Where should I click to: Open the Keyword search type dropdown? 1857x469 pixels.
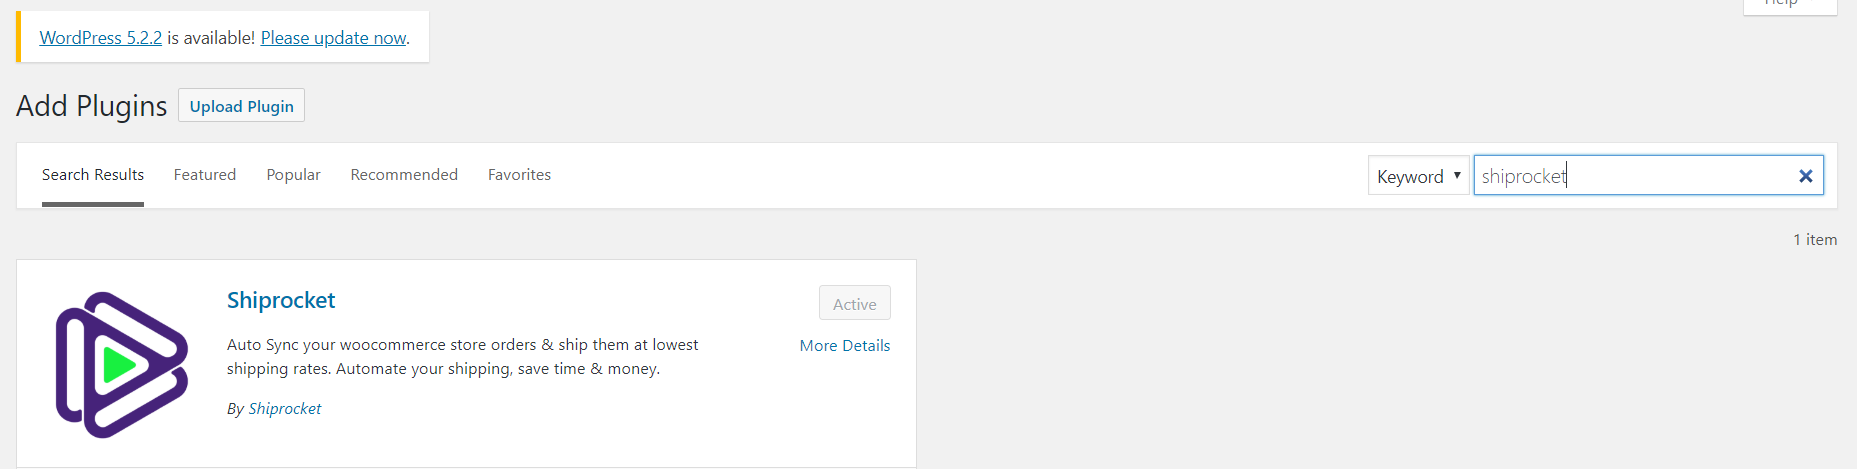pyautogui.click(x=1418, y=176)
